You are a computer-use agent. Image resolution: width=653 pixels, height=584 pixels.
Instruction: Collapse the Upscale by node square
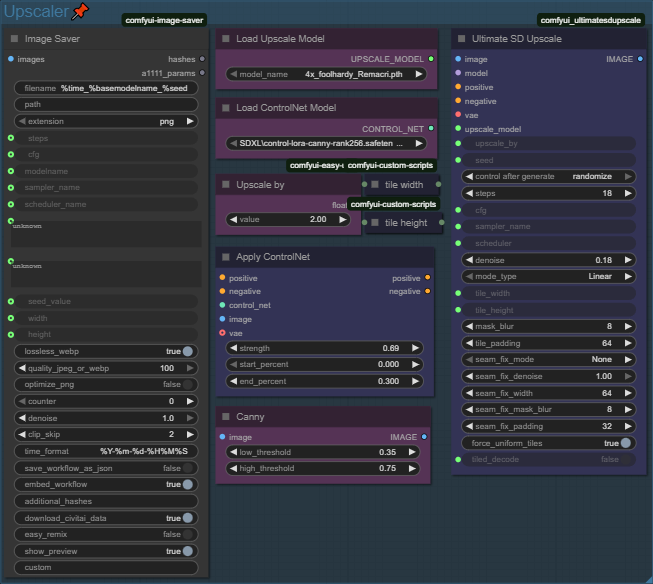pyautogui.click(x=226, y=185)
